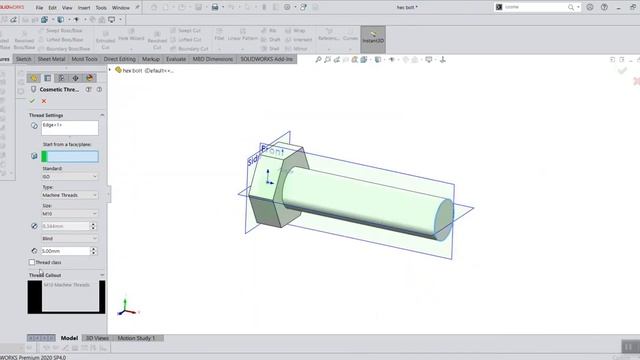
Task: Click the help question mark in title bar
Action: click(604, 7)
